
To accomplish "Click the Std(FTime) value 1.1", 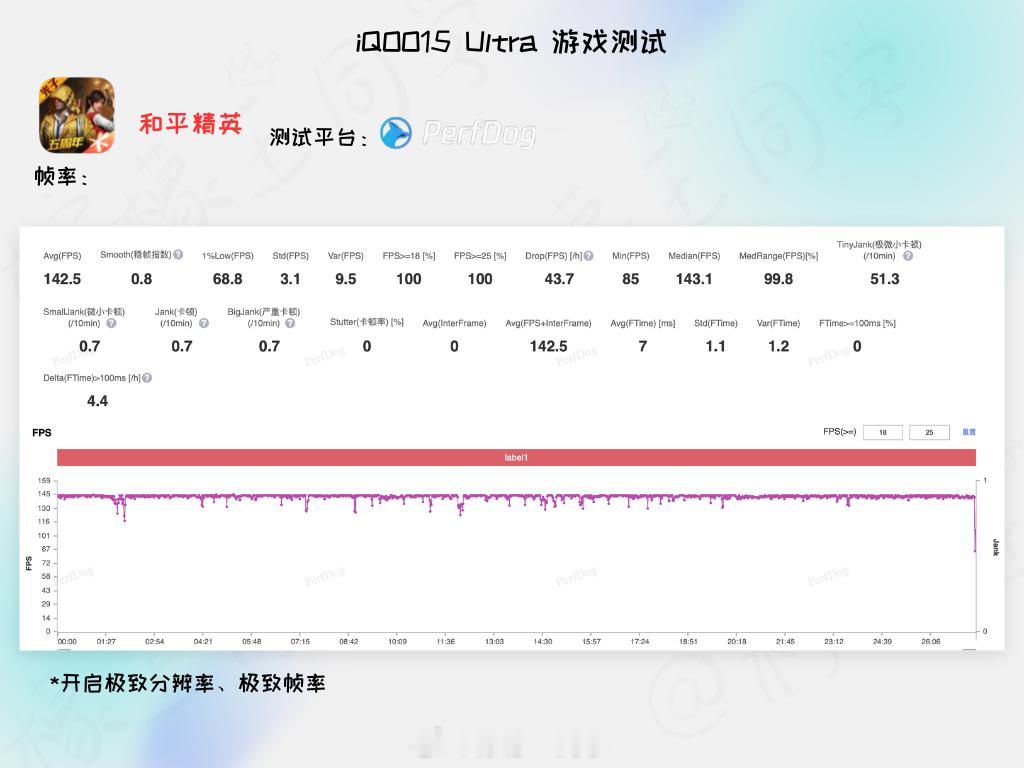I will point(715,346).
